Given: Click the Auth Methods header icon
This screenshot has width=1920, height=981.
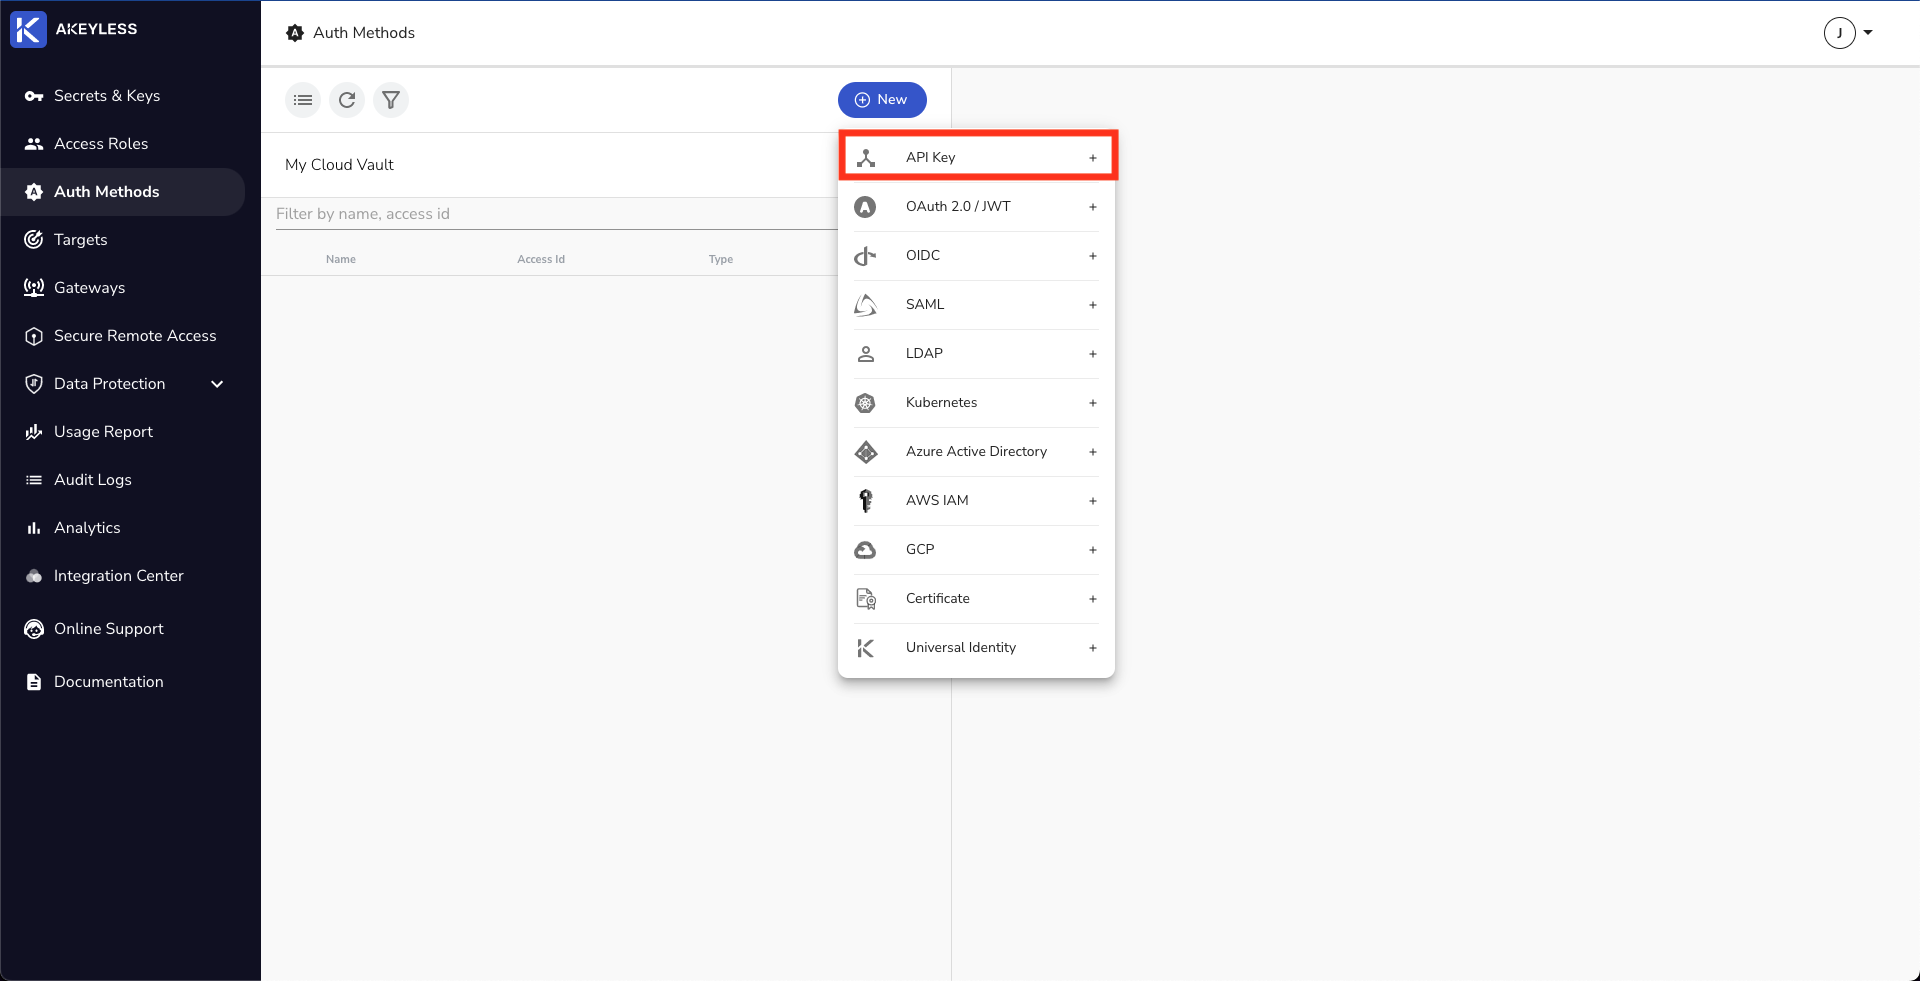Looking at the screenshot, I should (295, 33).
